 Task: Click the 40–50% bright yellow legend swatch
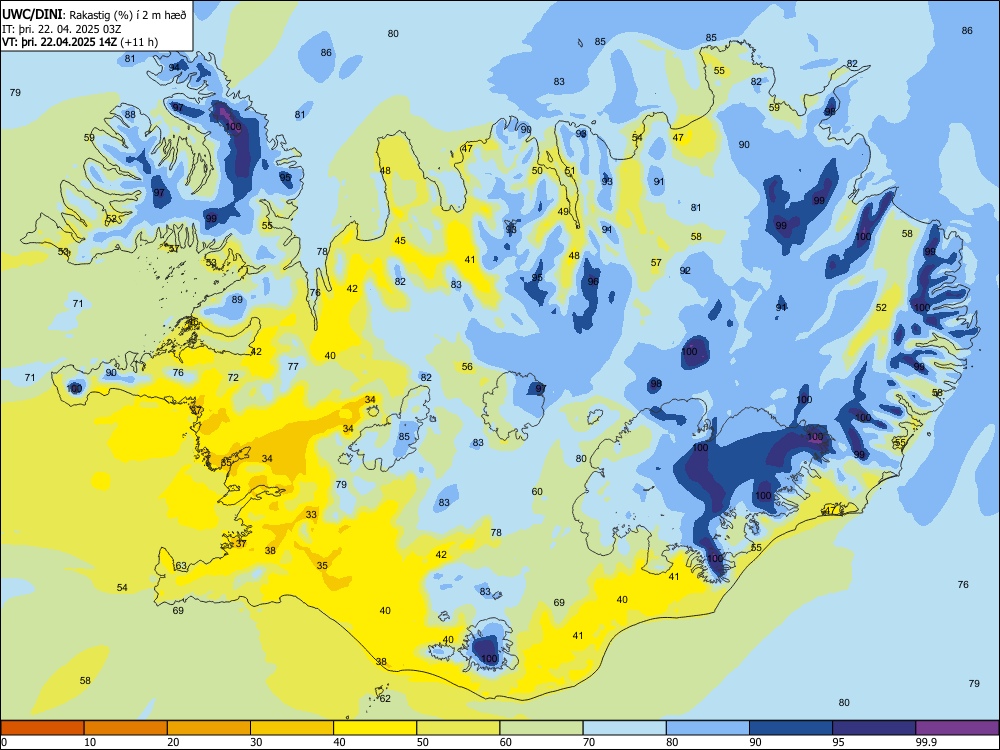coord(375,728)
